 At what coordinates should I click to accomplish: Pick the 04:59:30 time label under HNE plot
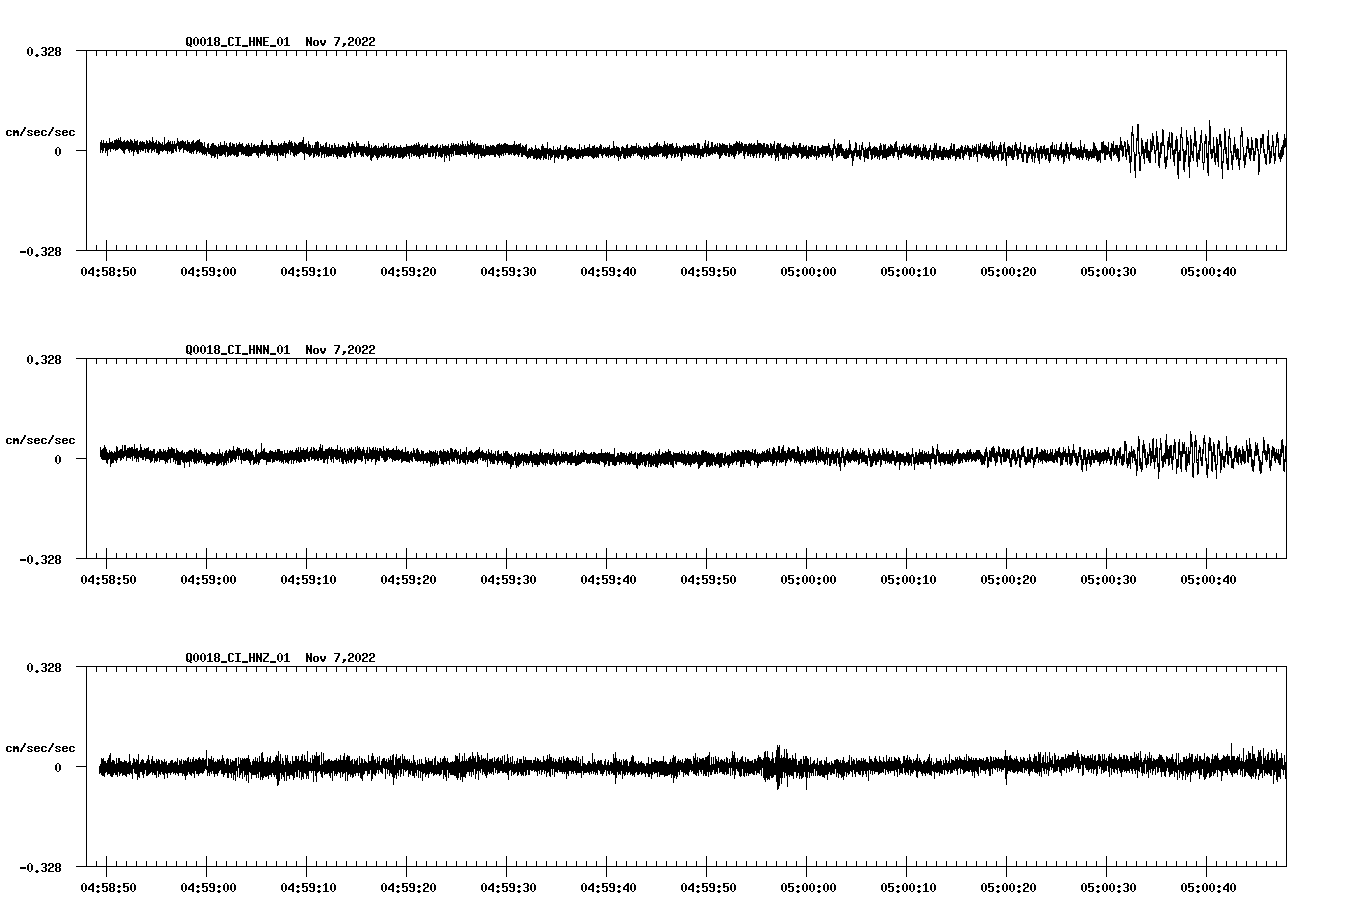tap(509, 272)
